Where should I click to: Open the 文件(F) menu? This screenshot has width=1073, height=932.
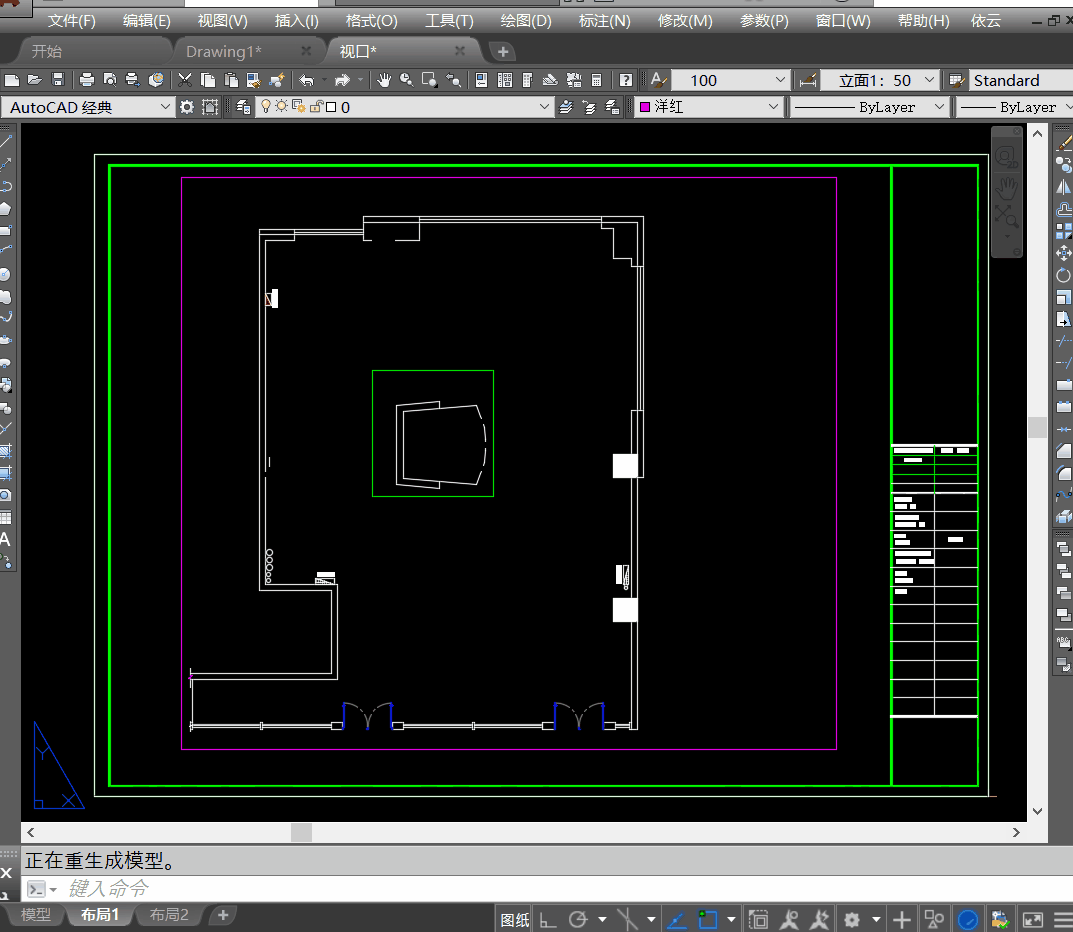click(71, 21)
